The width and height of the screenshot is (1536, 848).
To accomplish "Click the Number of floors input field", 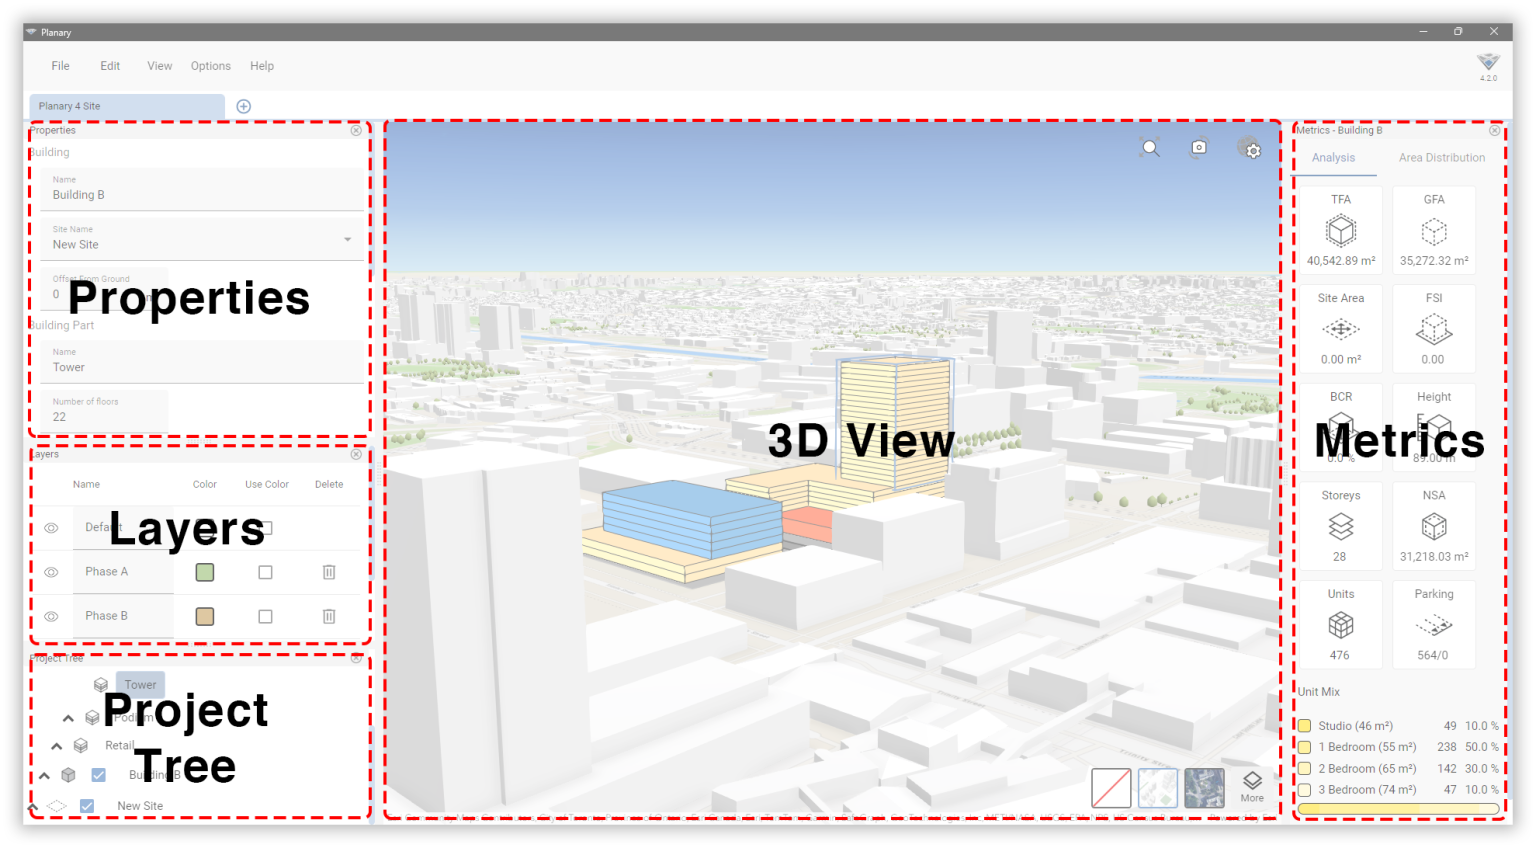I will pyautogui.click(x=100, y=416).
